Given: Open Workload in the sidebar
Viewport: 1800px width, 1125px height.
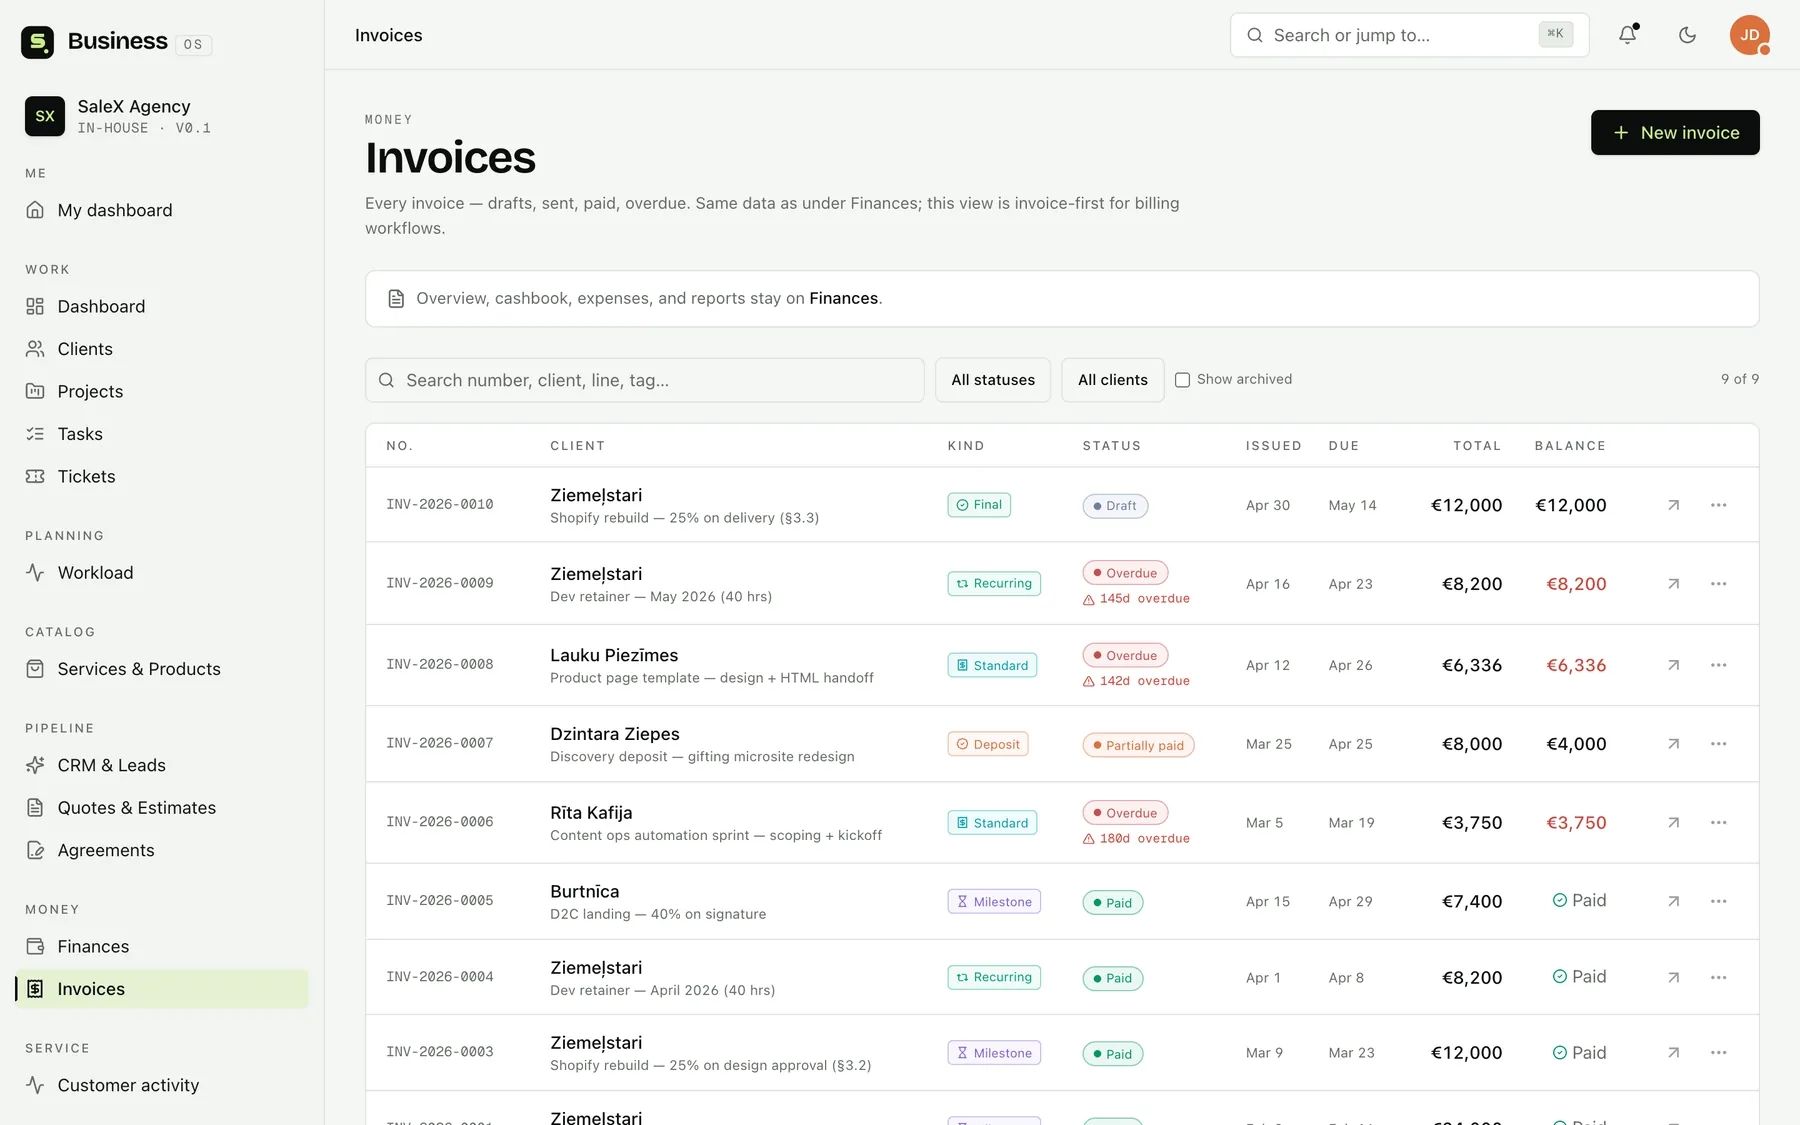Looking at the screenshot, I should (162, 573).
